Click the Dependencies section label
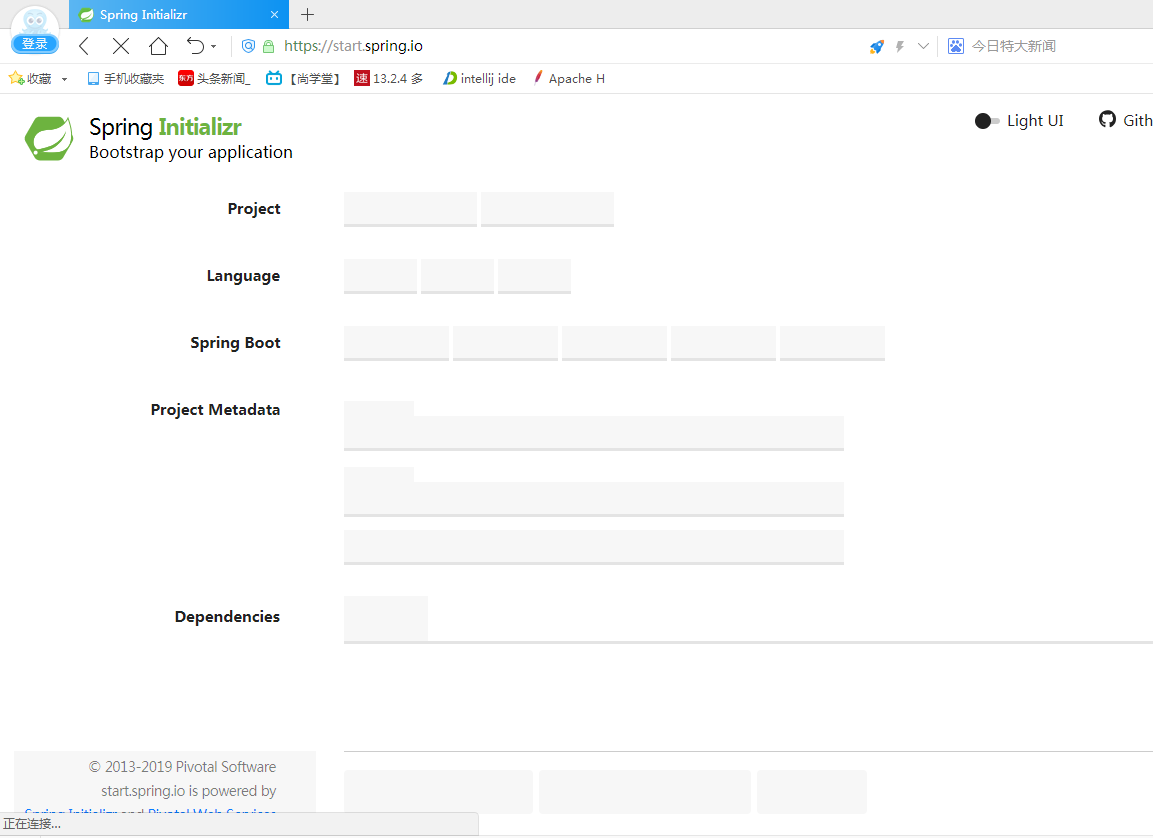This screenshot has width=1153, height=838. [x=227, y=617]
